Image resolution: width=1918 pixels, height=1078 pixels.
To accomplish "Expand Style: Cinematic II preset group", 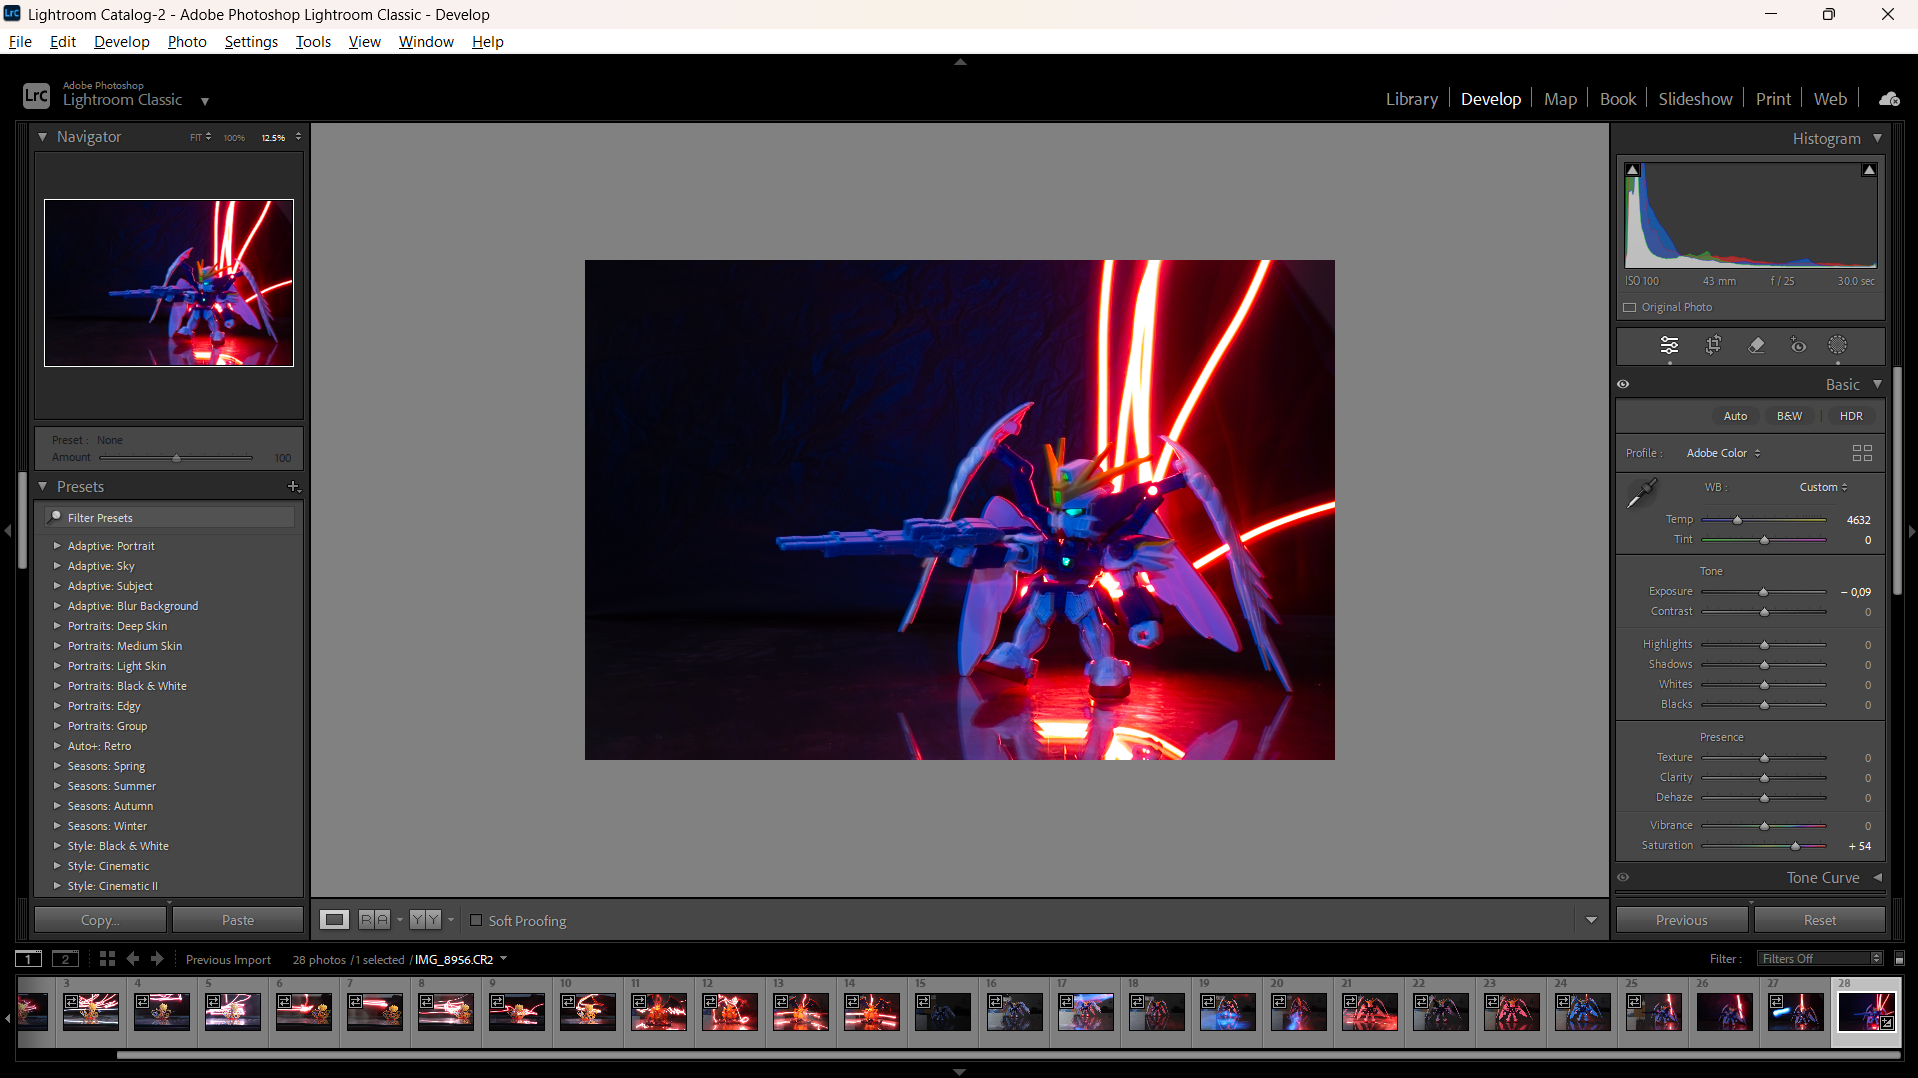I will click(57, 886).
